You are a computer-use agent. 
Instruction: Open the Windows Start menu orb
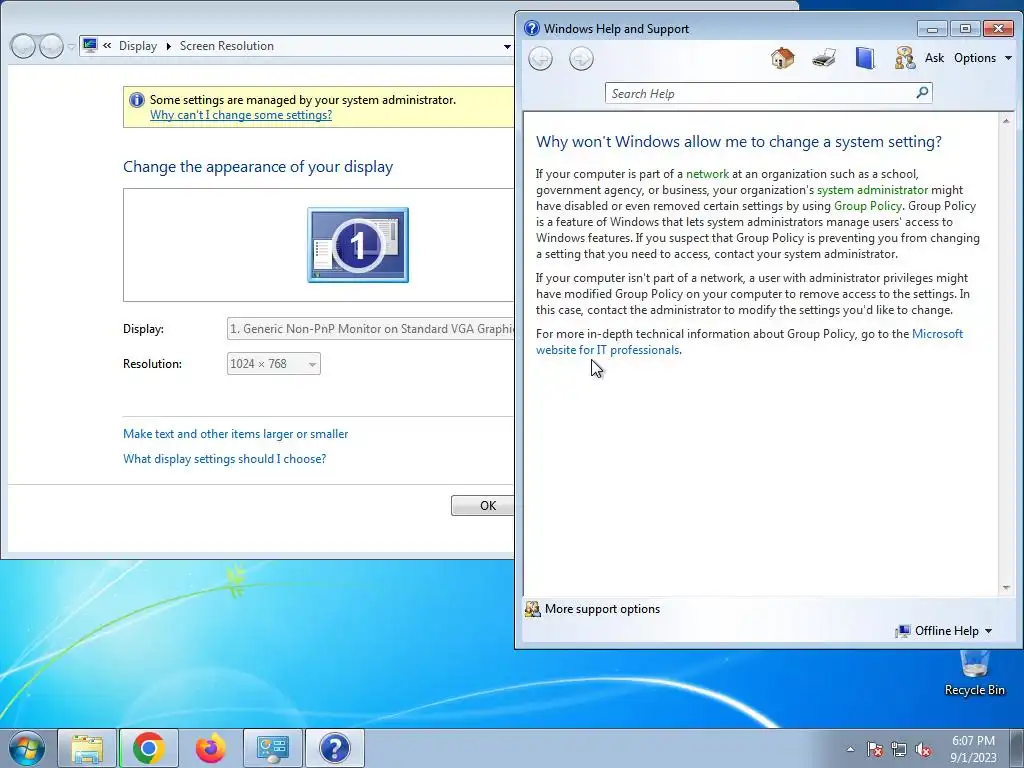27,748
